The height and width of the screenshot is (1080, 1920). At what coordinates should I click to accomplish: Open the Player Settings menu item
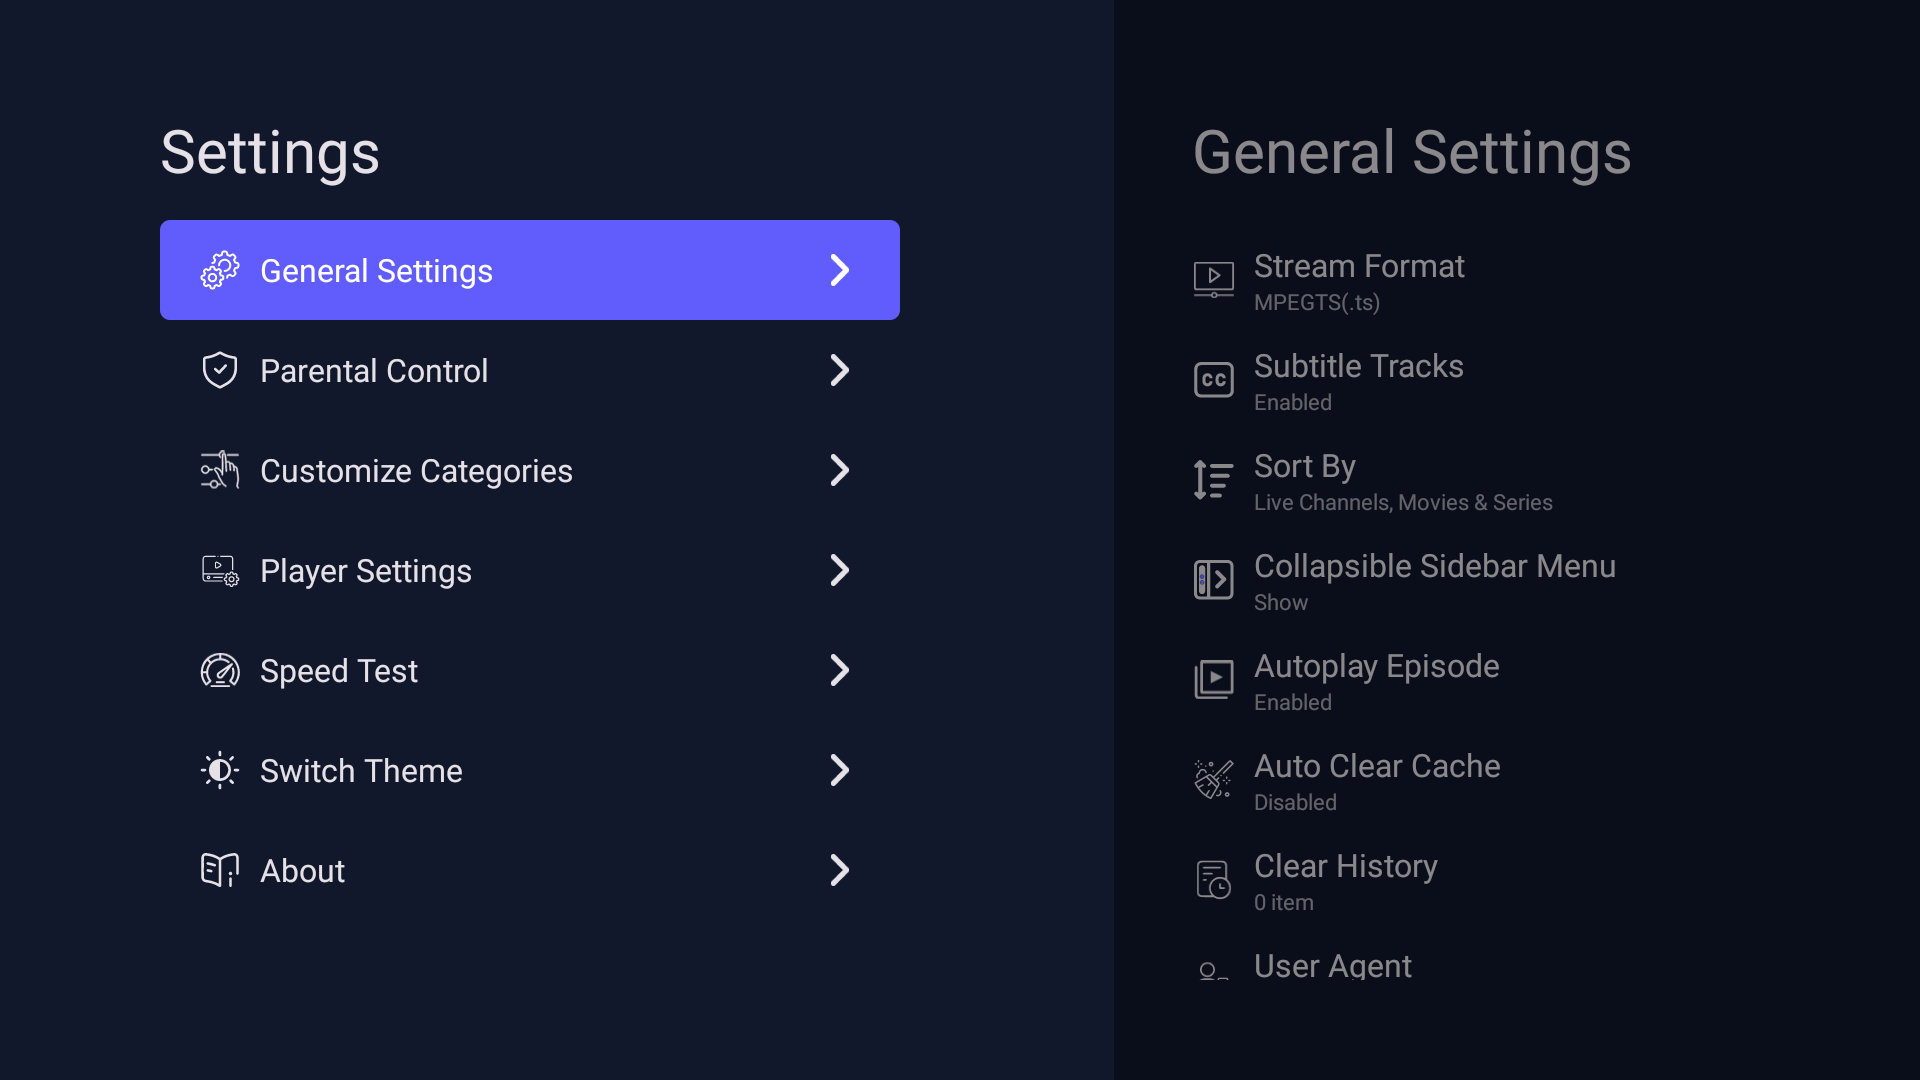point(365,571)
